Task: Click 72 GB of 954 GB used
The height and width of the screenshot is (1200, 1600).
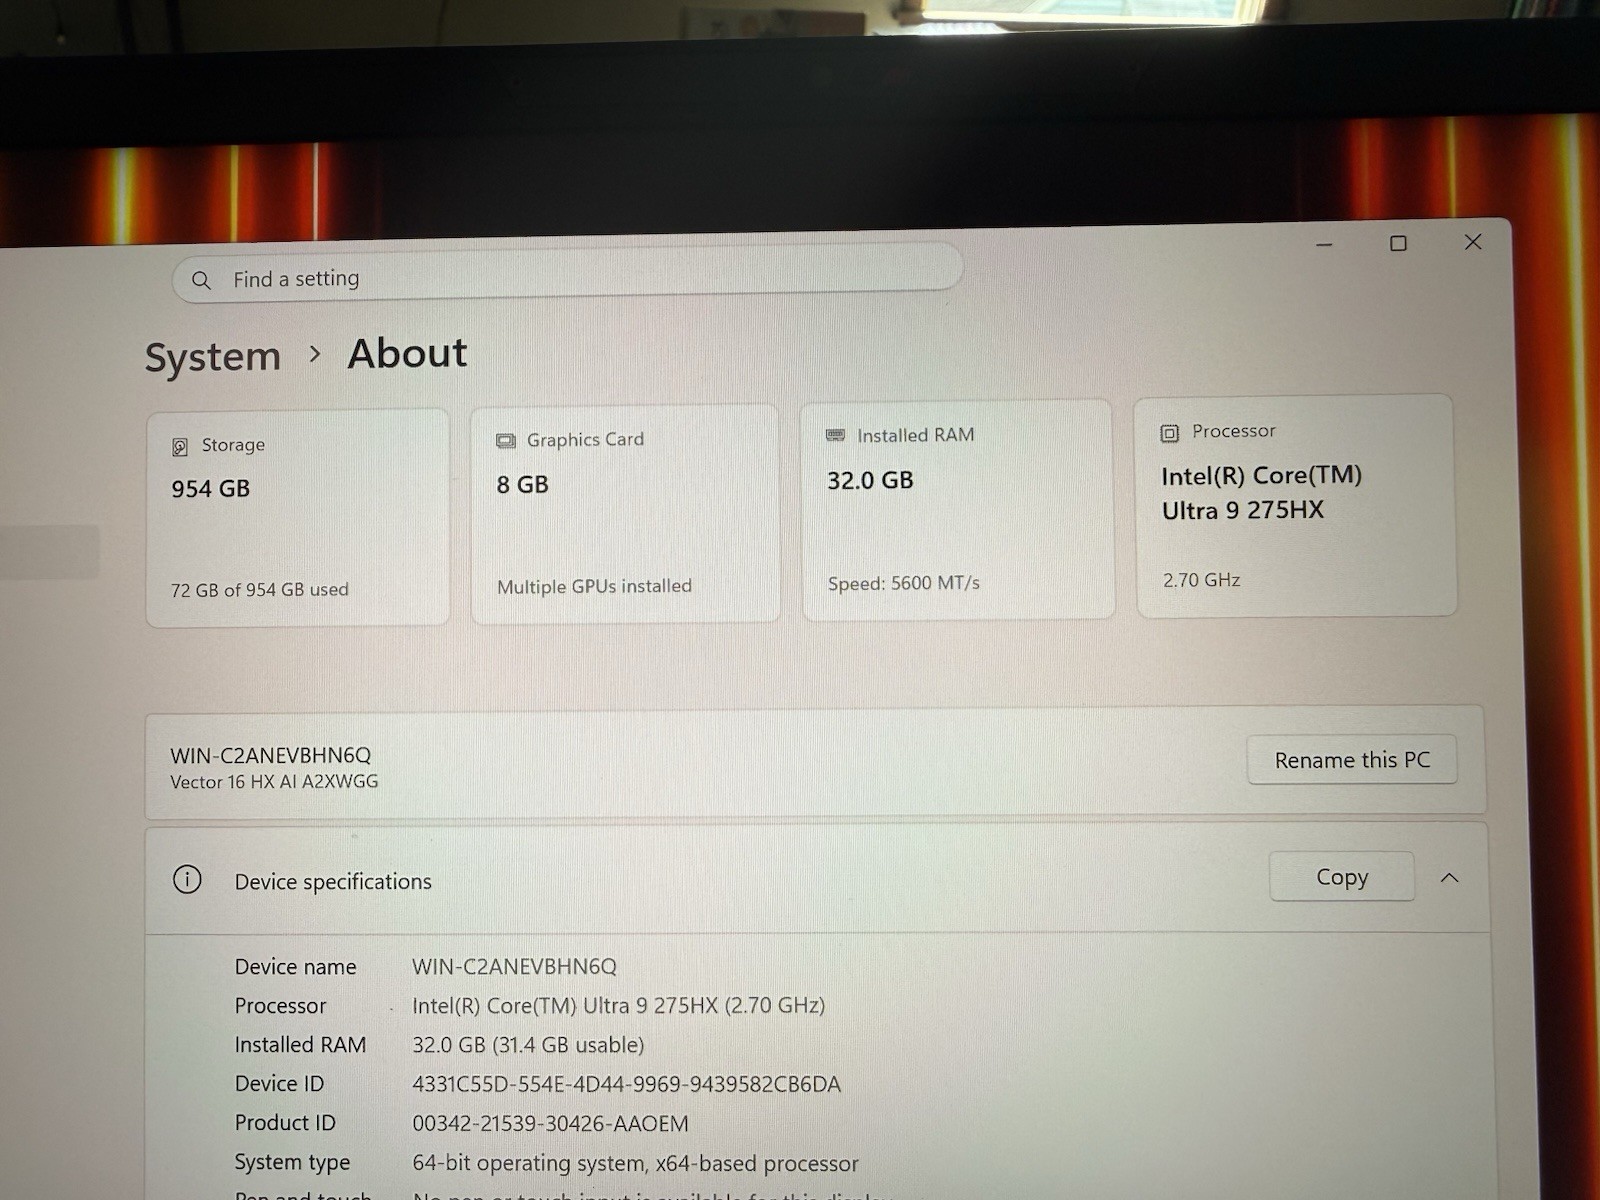Action: pos(259,590)
